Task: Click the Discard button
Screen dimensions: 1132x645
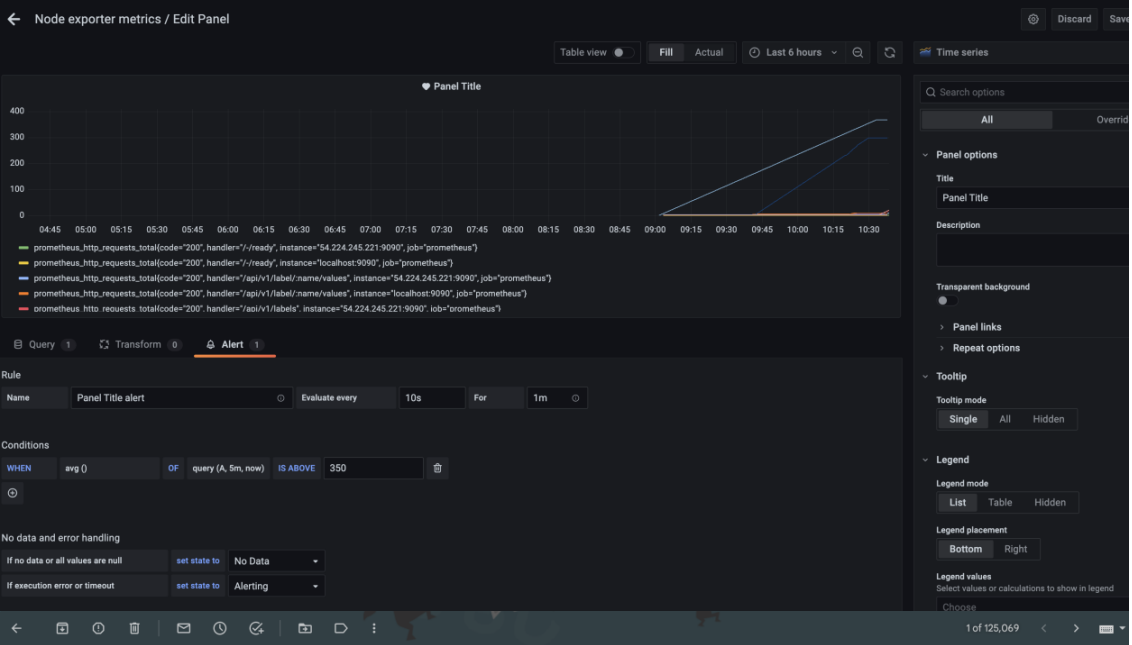Action: (1074, 19)
